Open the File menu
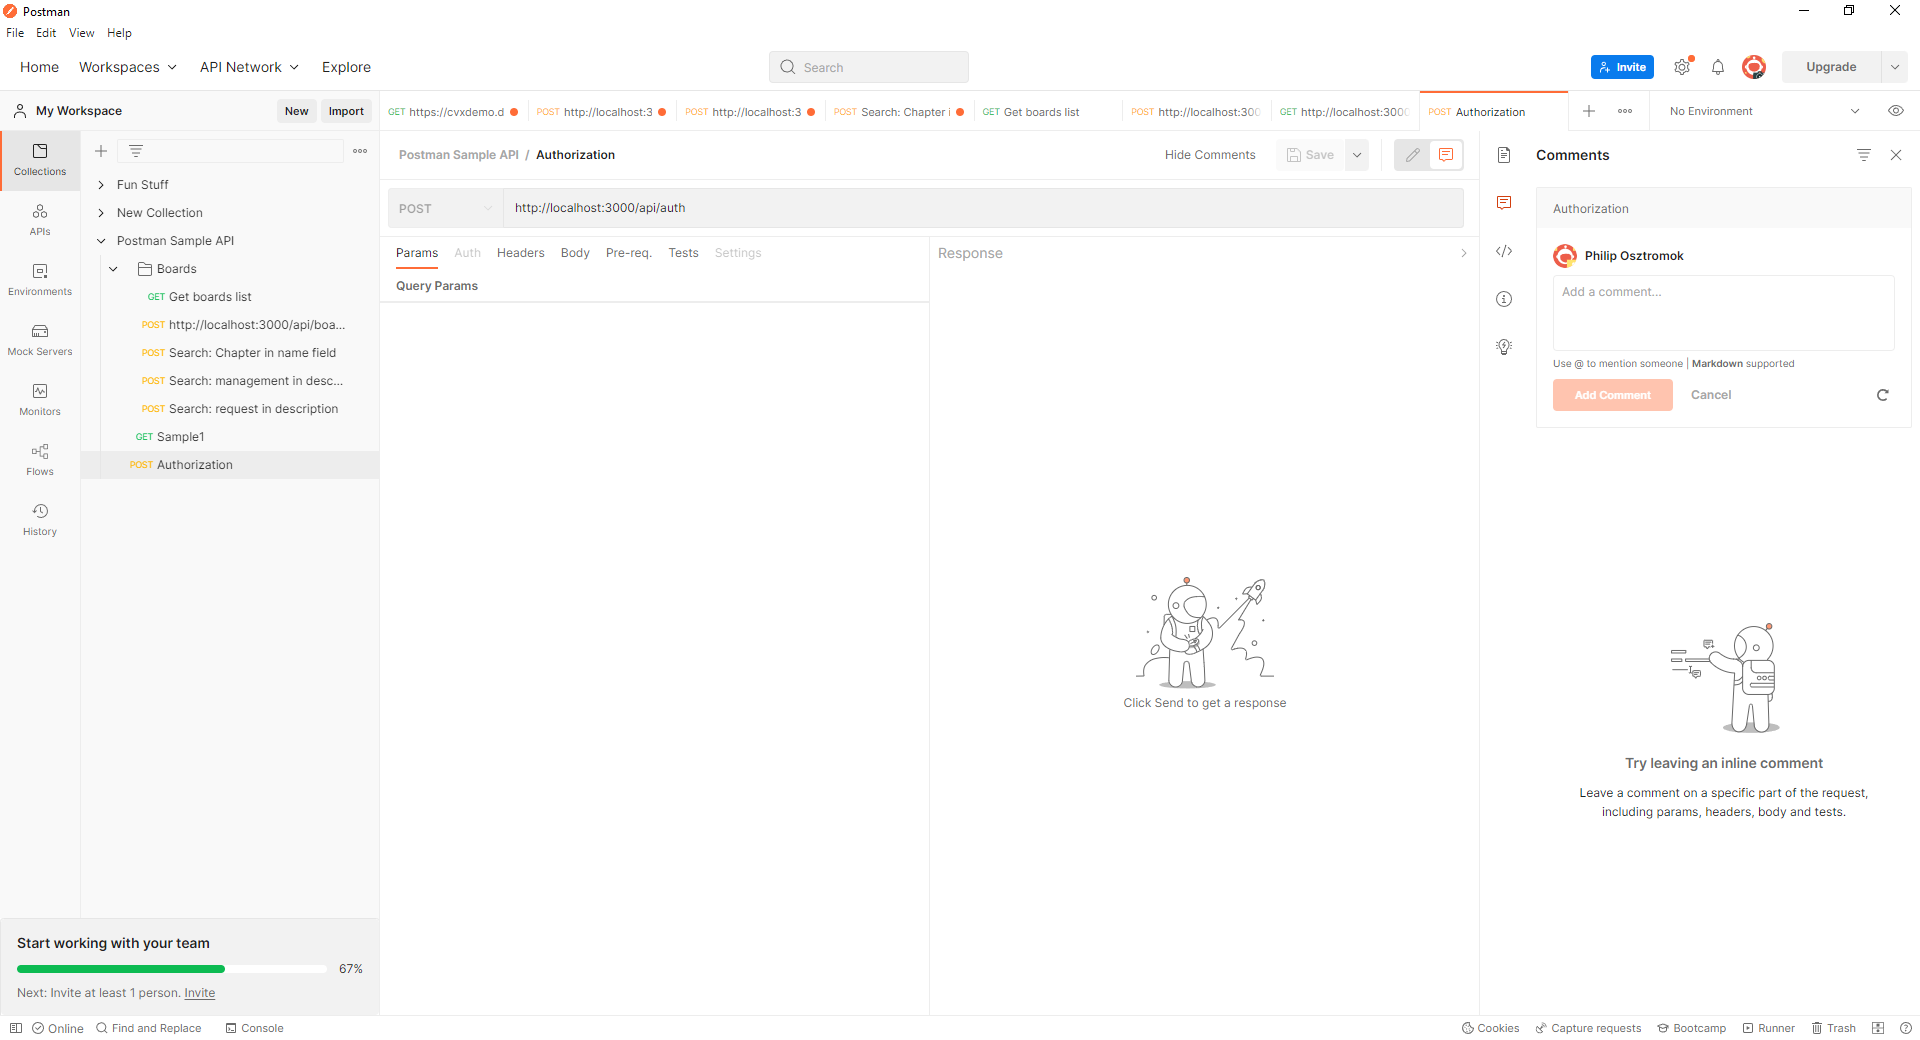The image size is (1920, 1040). [x=15, y=33]
